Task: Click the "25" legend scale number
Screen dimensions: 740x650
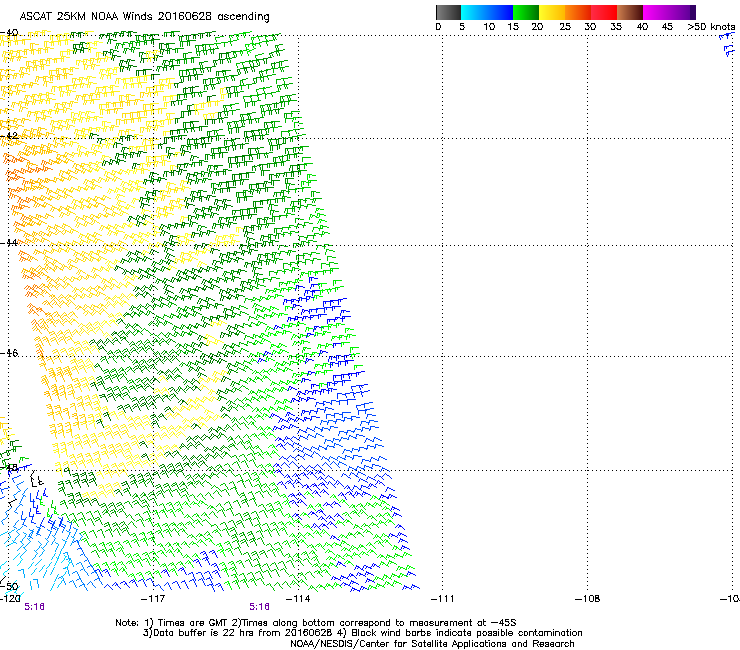Action: coord(565,27)
